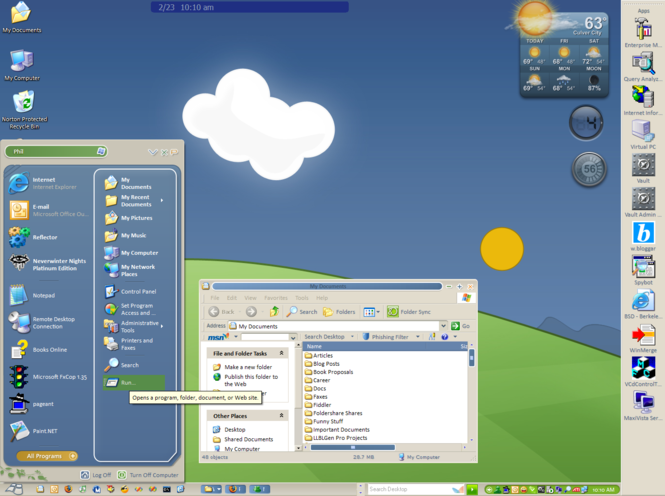
Task: Collapse File and Folder Tasks panel
Action: tap(281, 353)
